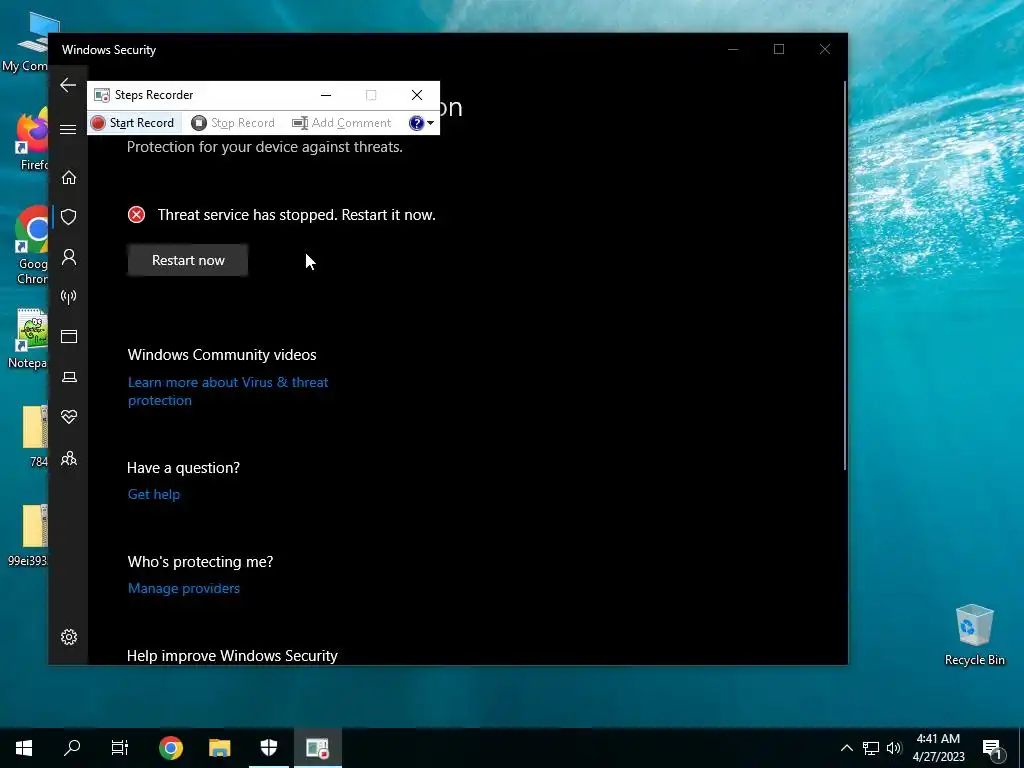Screen dimensions: 1024x768
Task: Open Windows Security settings gear
Action: click(x=69, y=637)
